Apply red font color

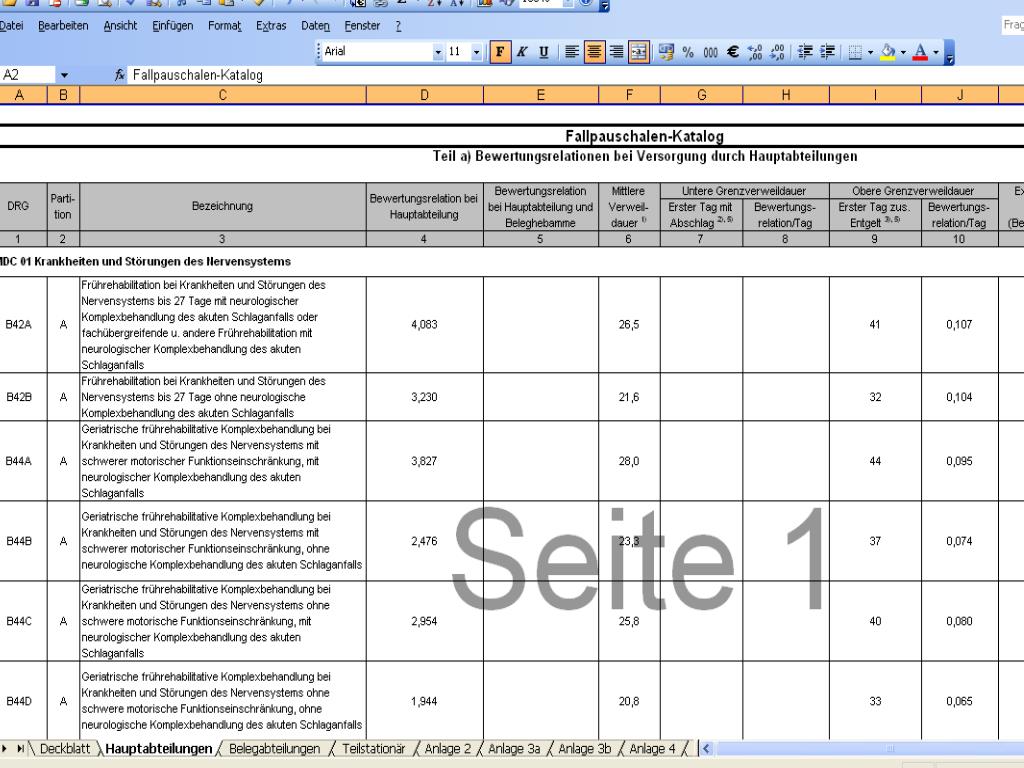click(920, 52)
